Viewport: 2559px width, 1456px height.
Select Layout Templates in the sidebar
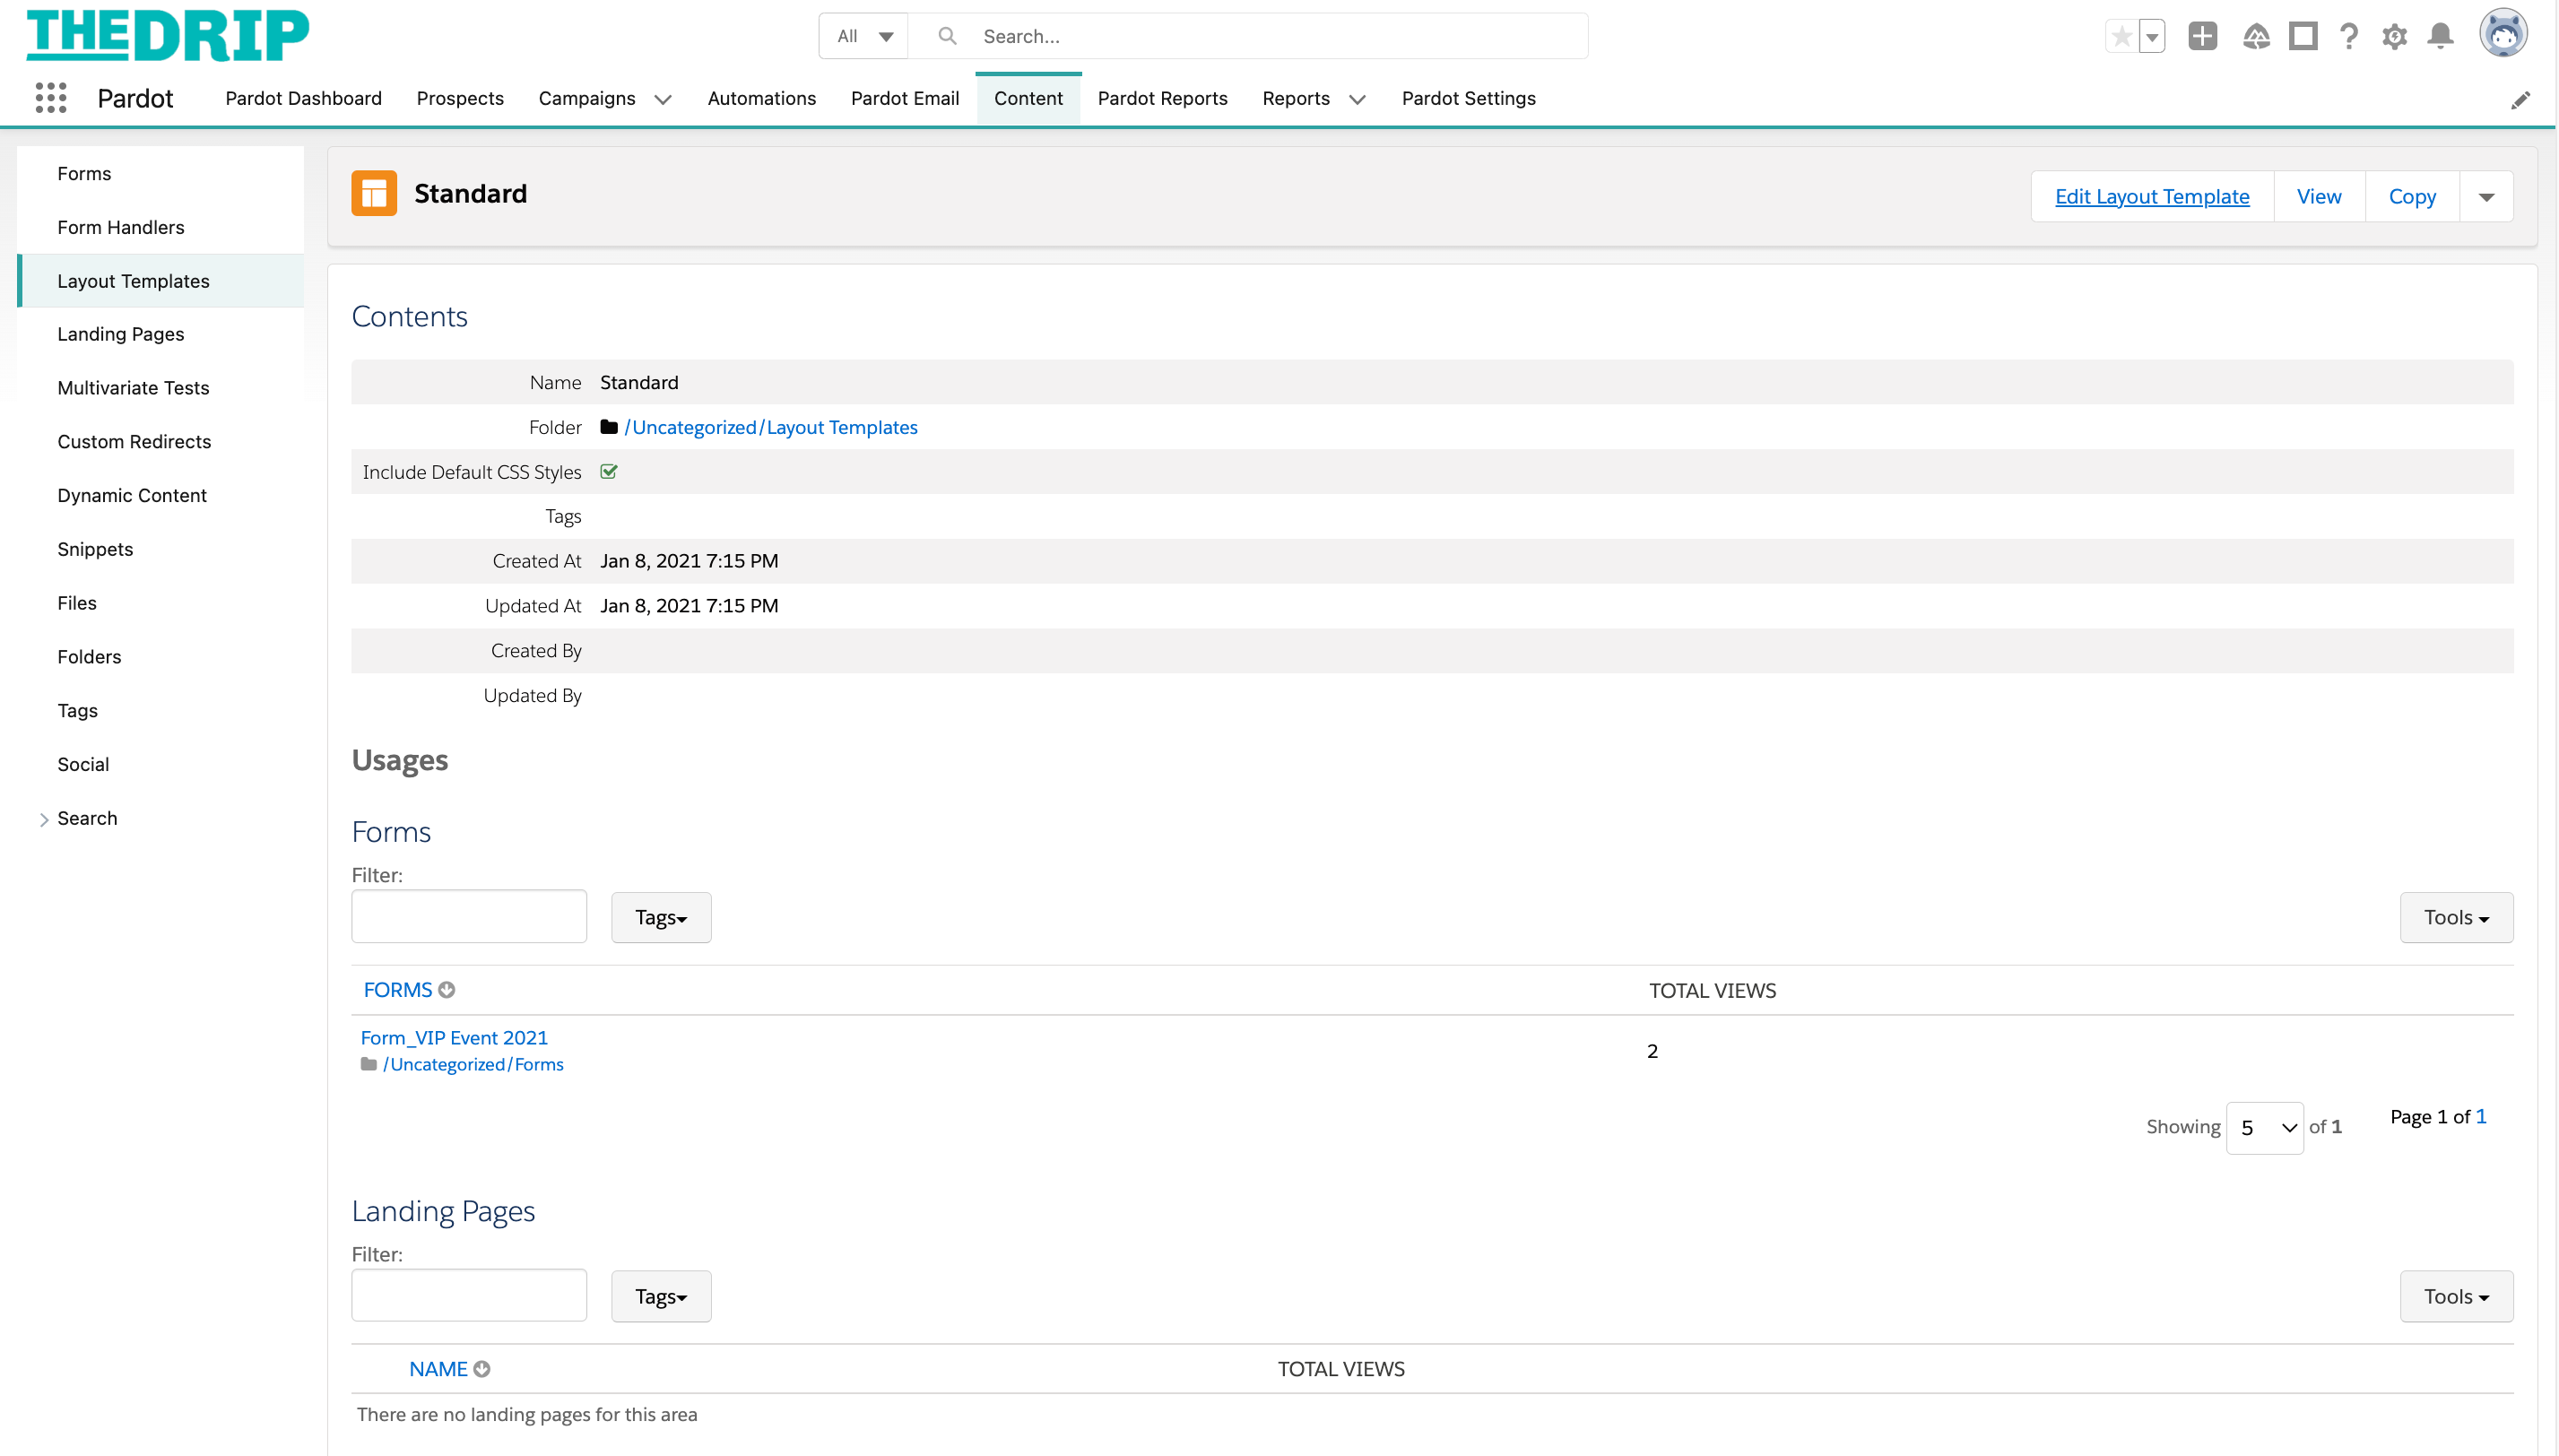click(161, 281)
